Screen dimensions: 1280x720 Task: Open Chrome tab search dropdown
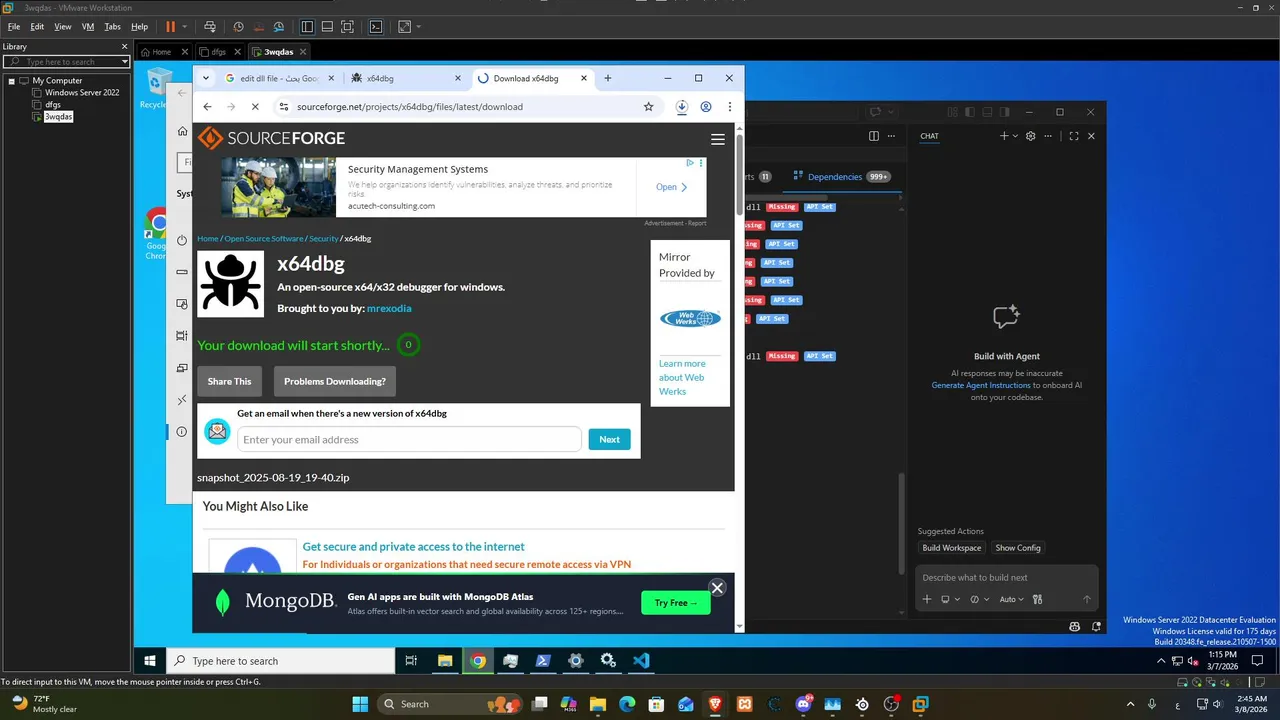pyautogui.click(x=206, y=78)
